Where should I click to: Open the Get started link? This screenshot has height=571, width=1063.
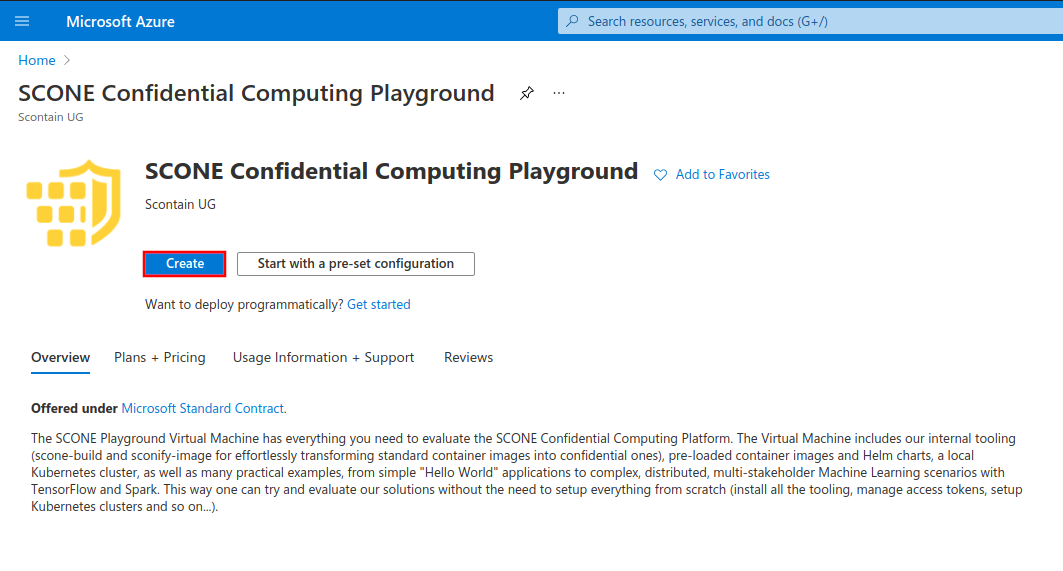[379, 304]
